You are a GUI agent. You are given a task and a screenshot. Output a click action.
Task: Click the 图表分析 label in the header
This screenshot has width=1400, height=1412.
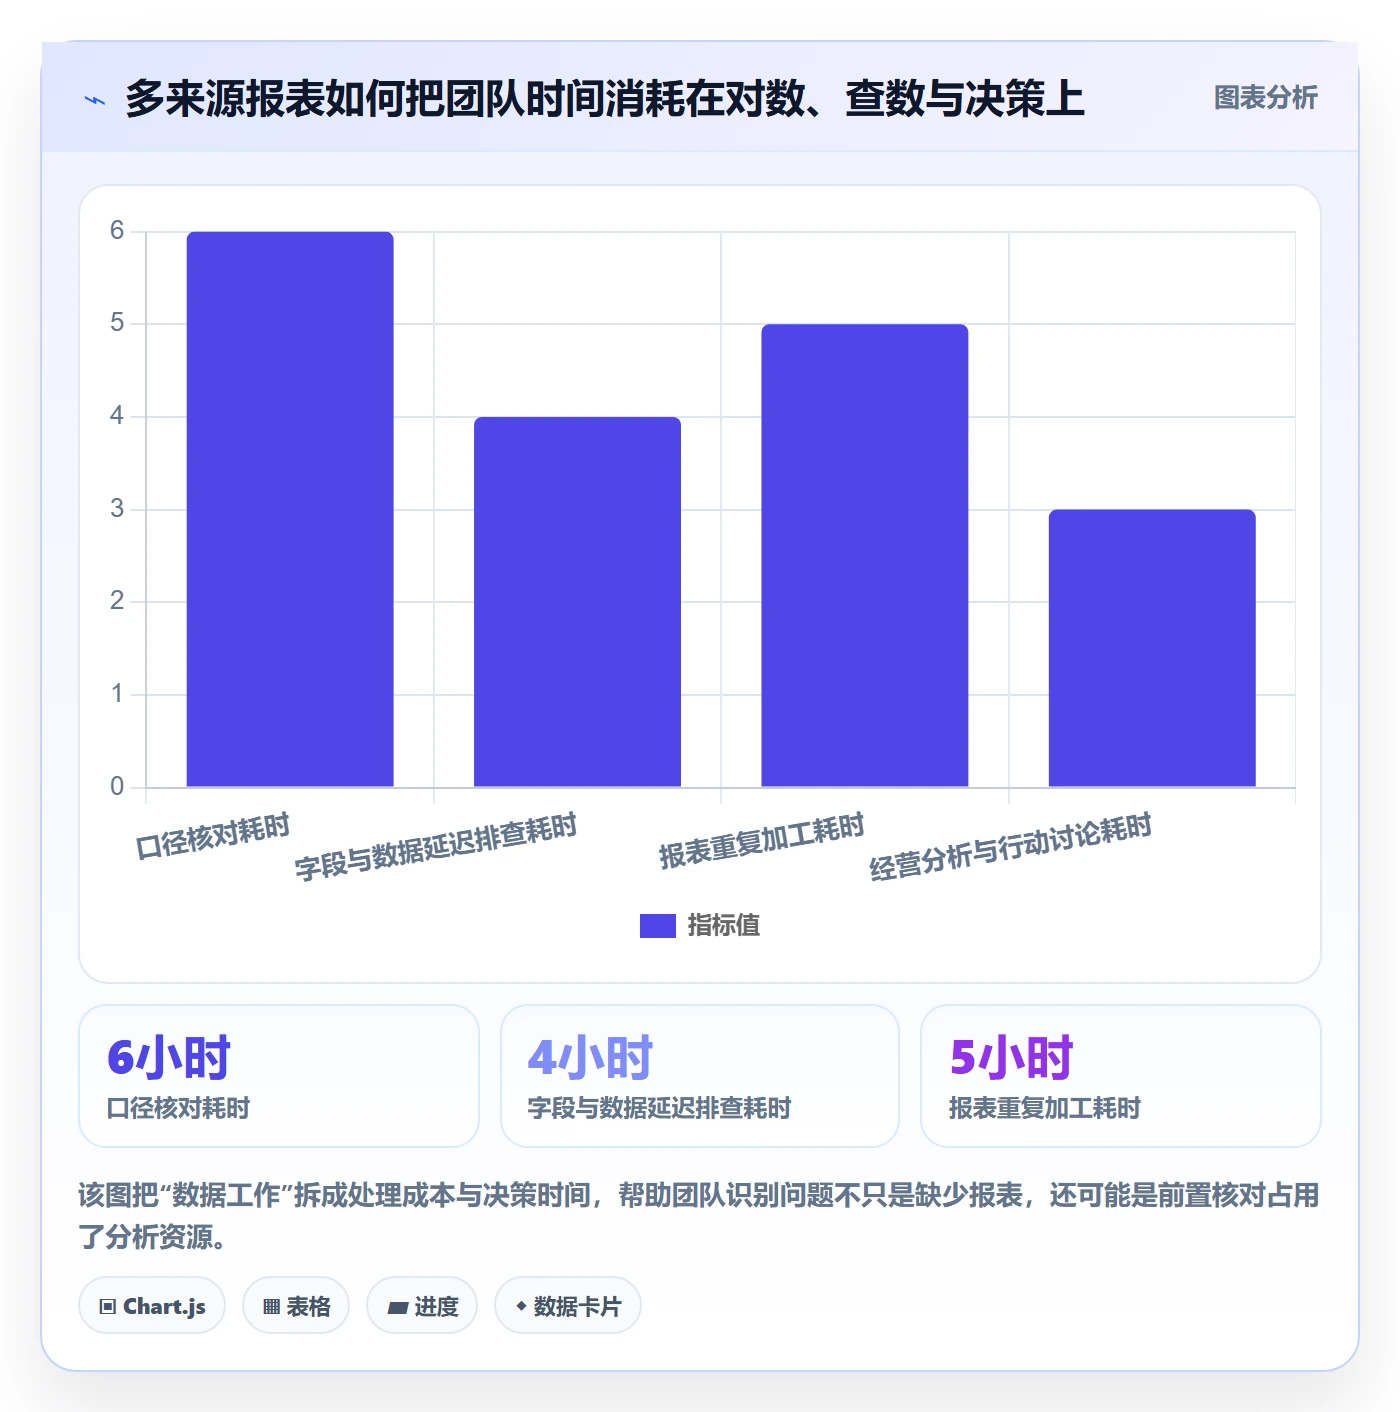(x=1265, y=98)
